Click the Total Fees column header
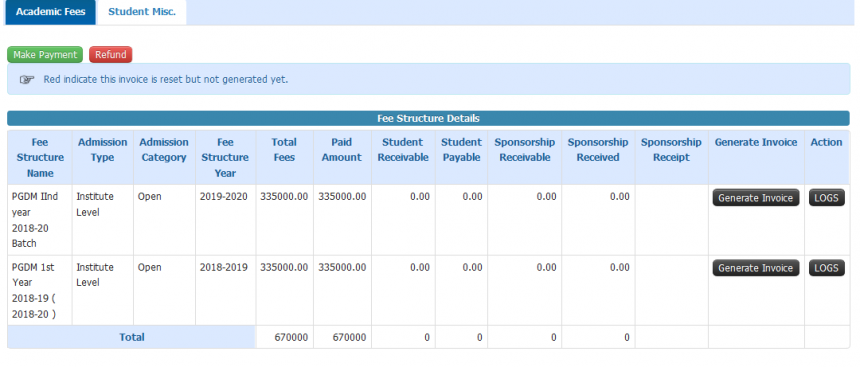The image size is (860, 367). [x=284, y=157]
